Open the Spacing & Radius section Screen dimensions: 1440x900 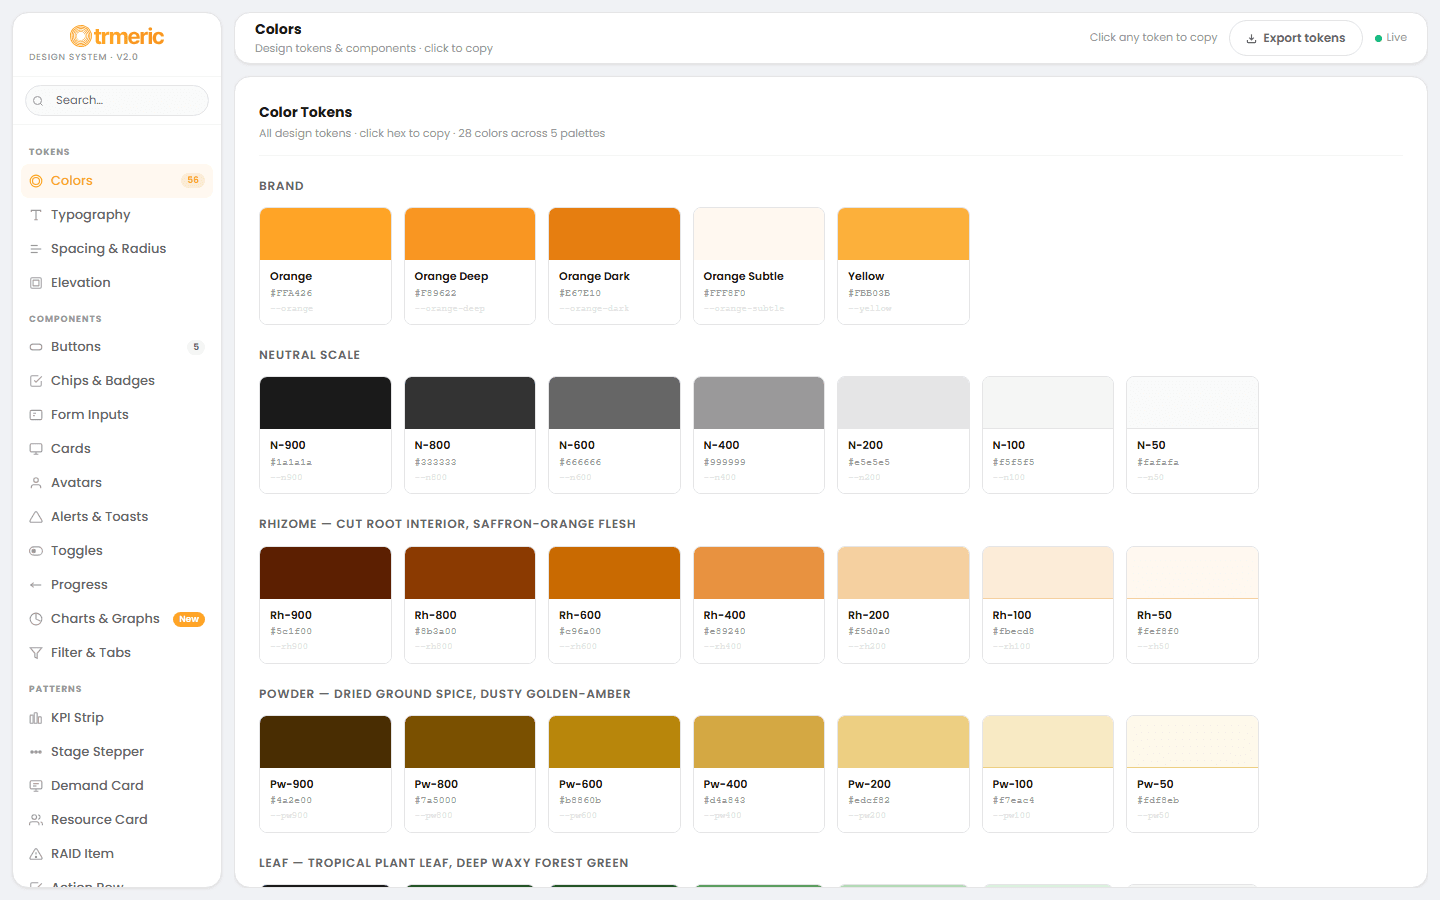pos(117,249)
